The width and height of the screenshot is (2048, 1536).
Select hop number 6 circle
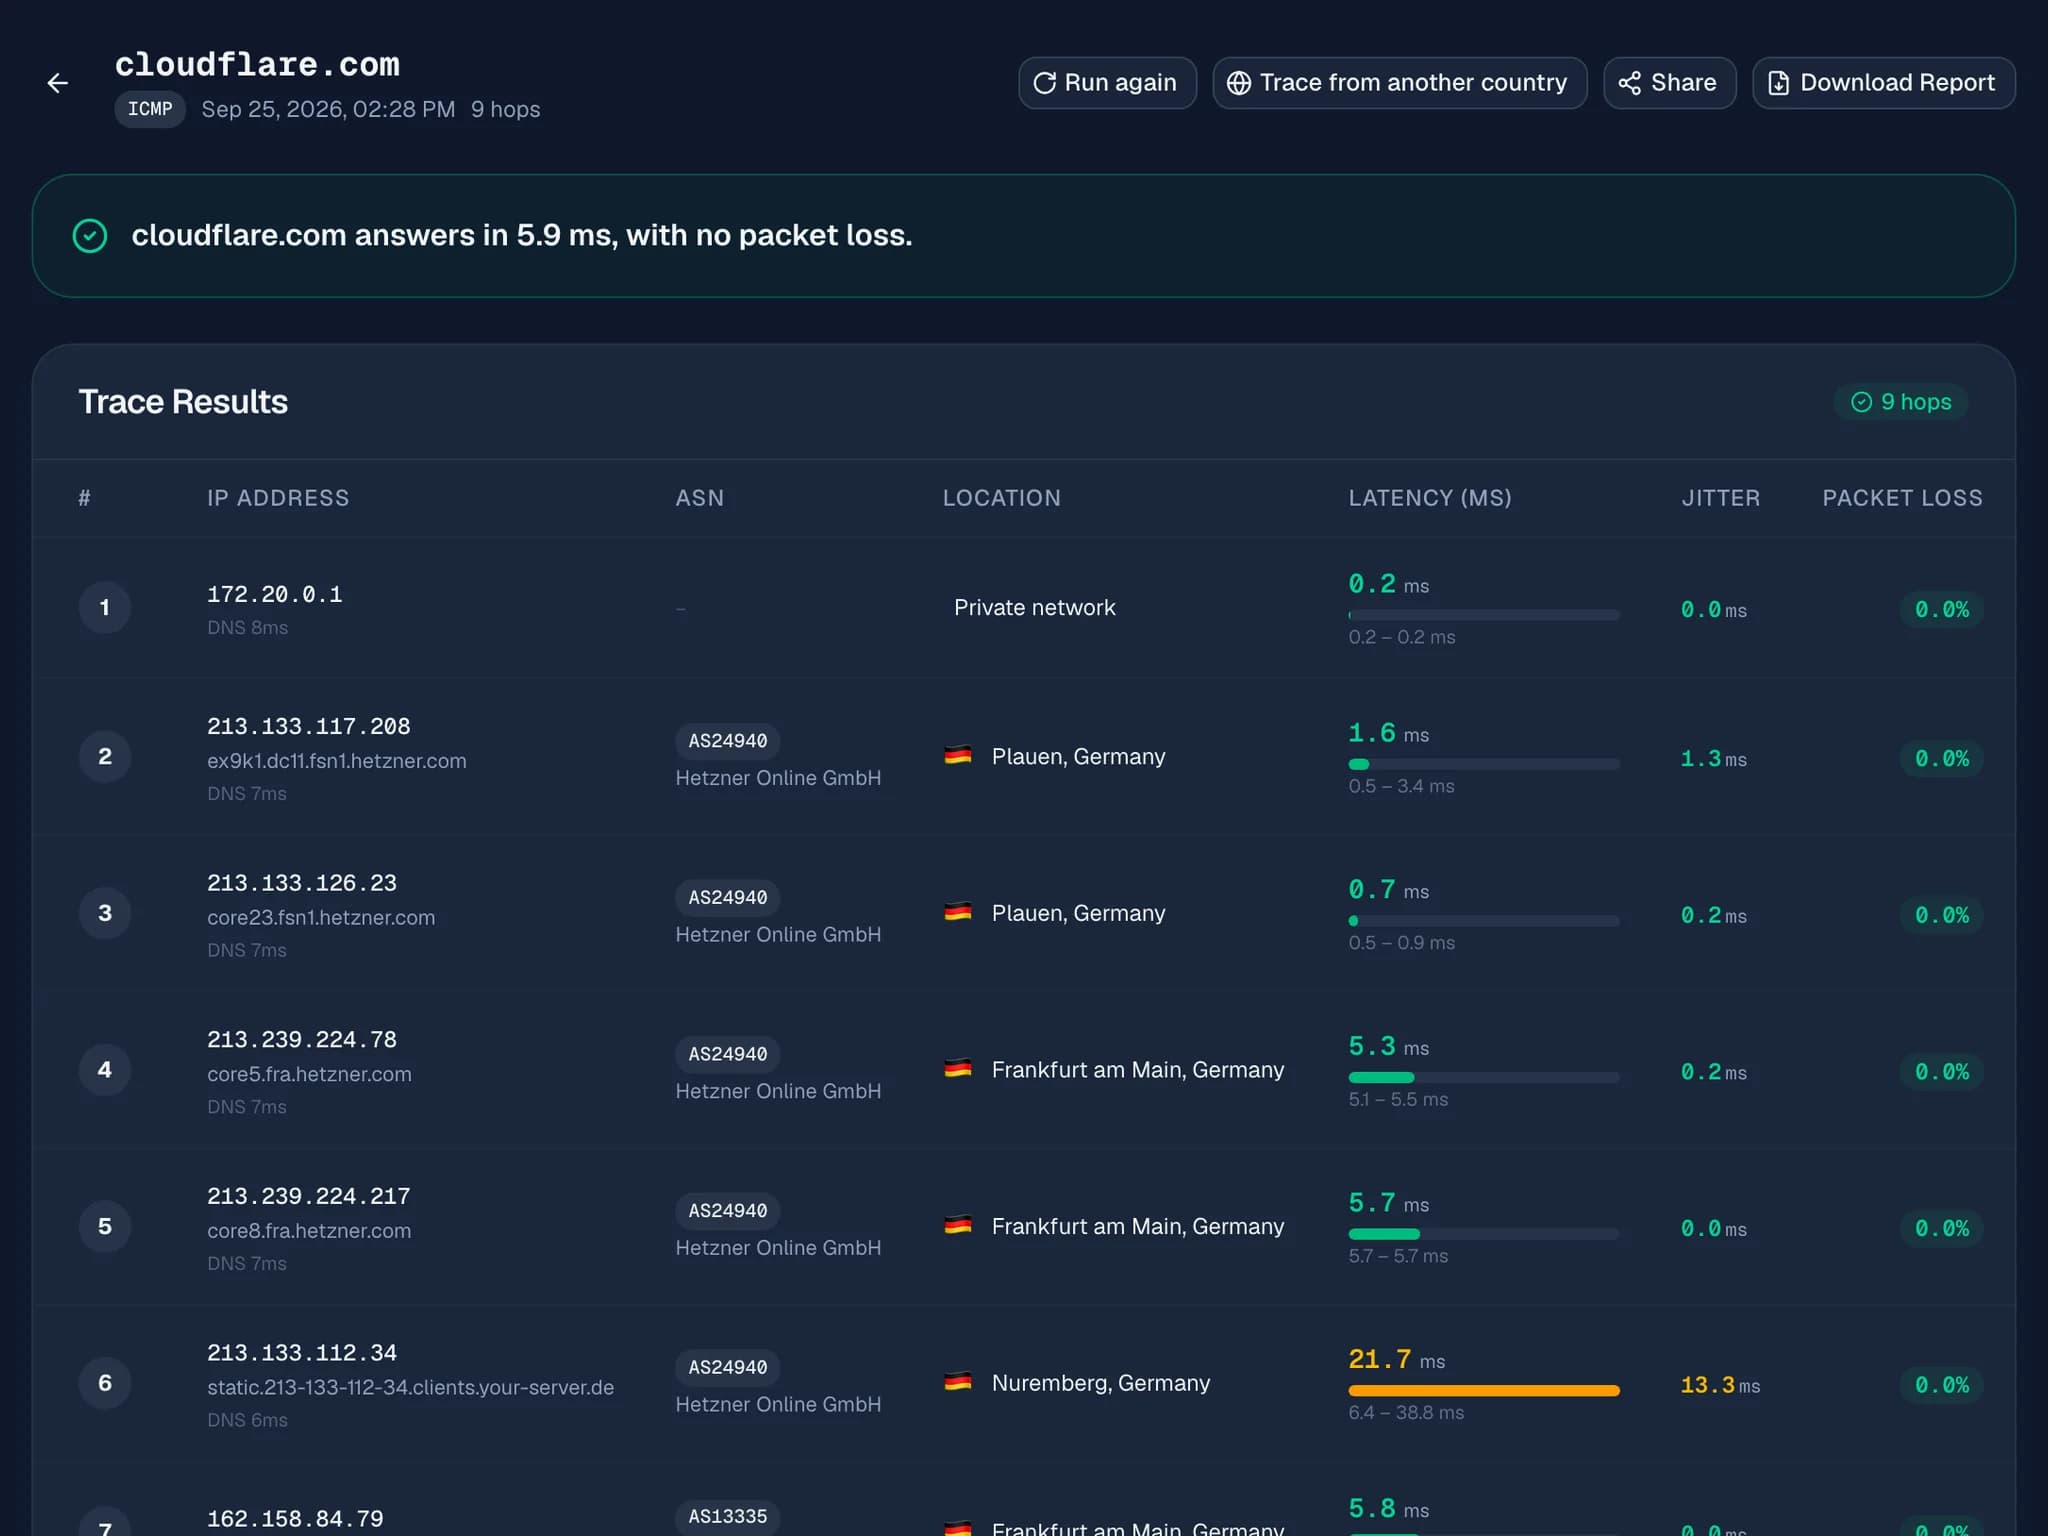[105, 1383]
